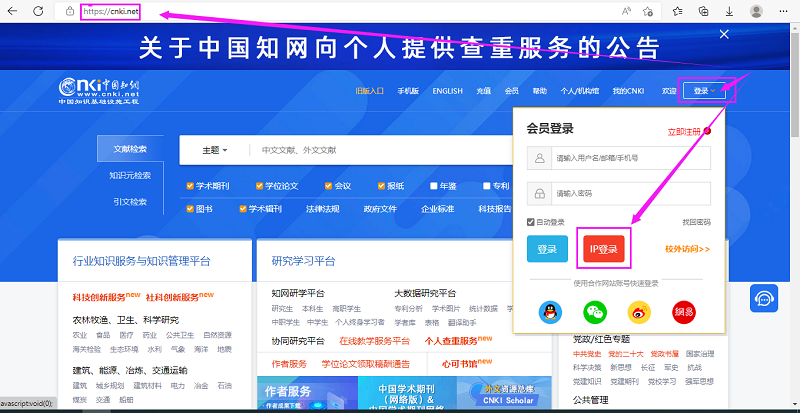Select the 引文检索 tab
Viewport: 800px width, 413px height.
point(130,202)
